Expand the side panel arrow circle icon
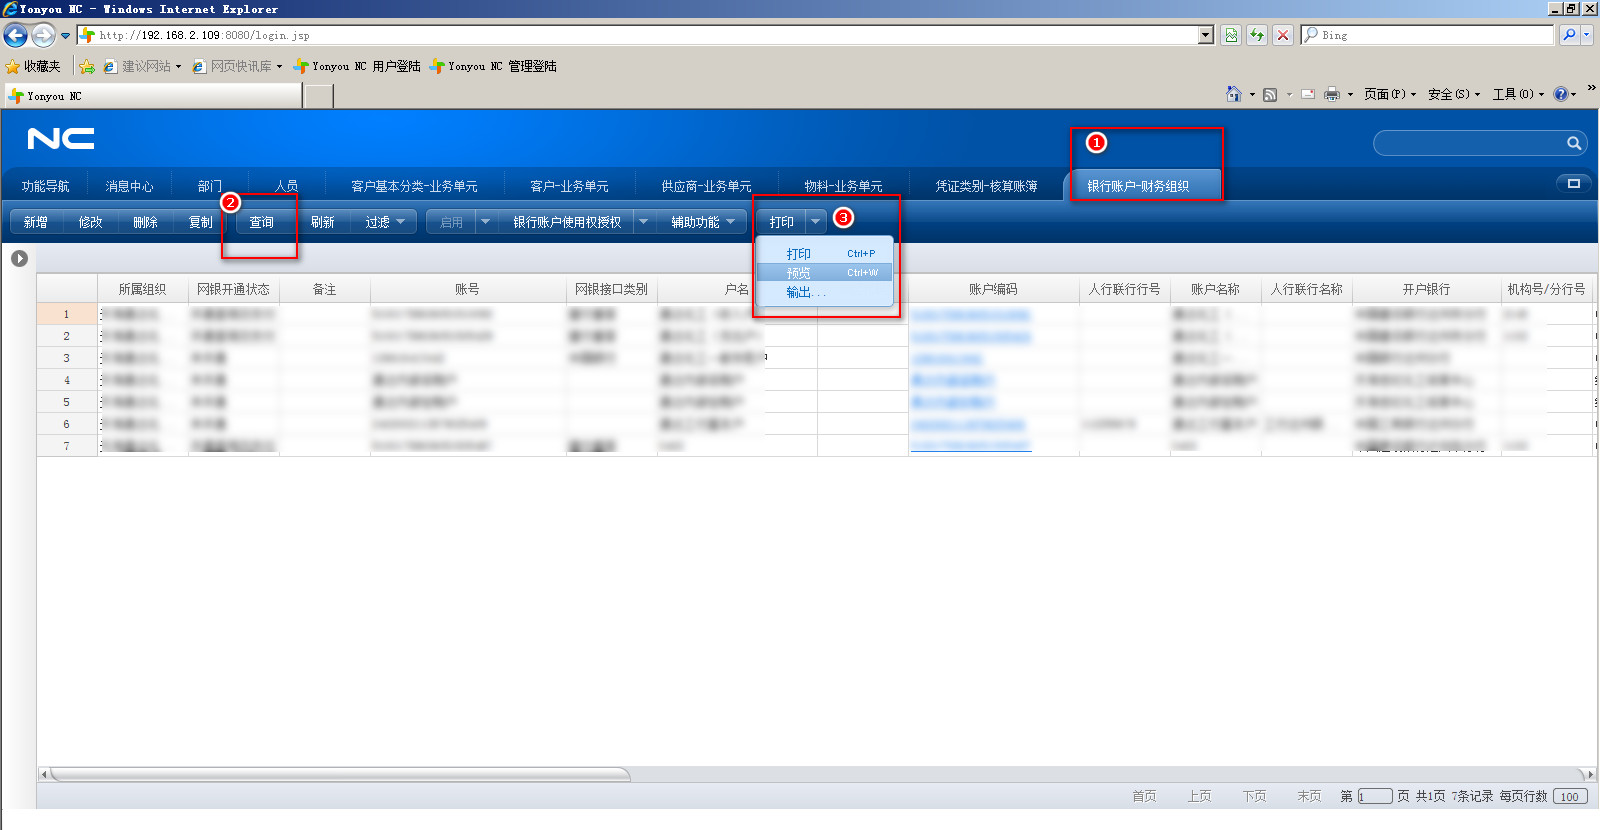Viewport: 1600px width, 830px height. 19,258
